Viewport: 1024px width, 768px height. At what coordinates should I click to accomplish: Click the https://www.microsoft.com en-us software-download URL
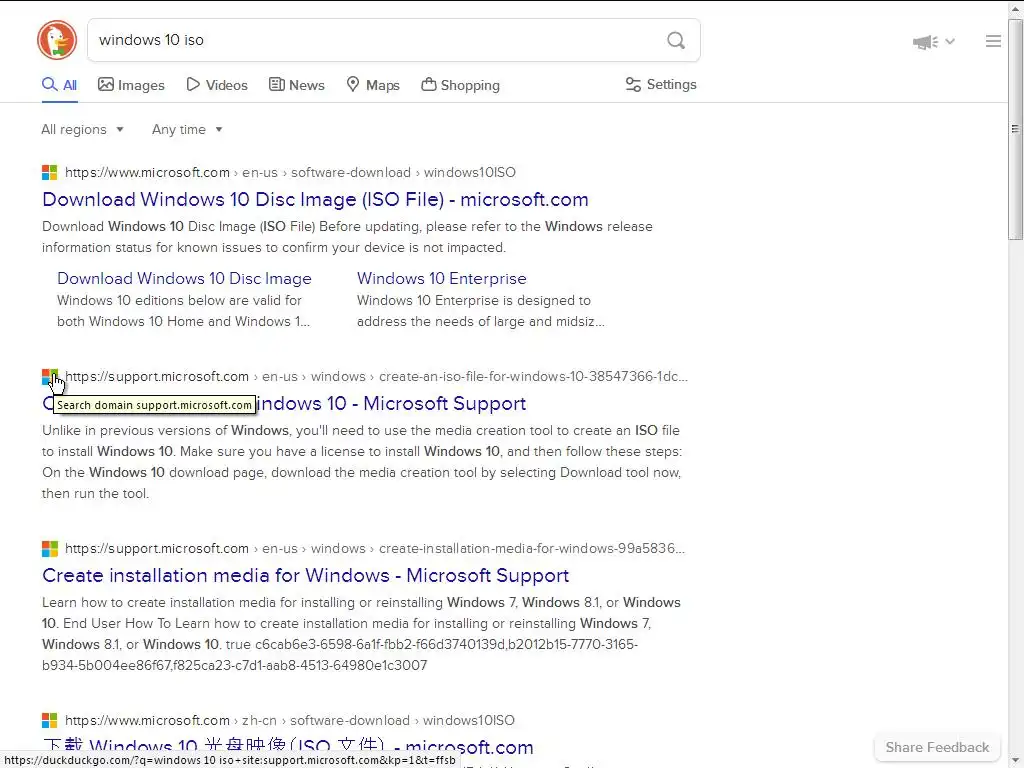(x=290, y=172)
